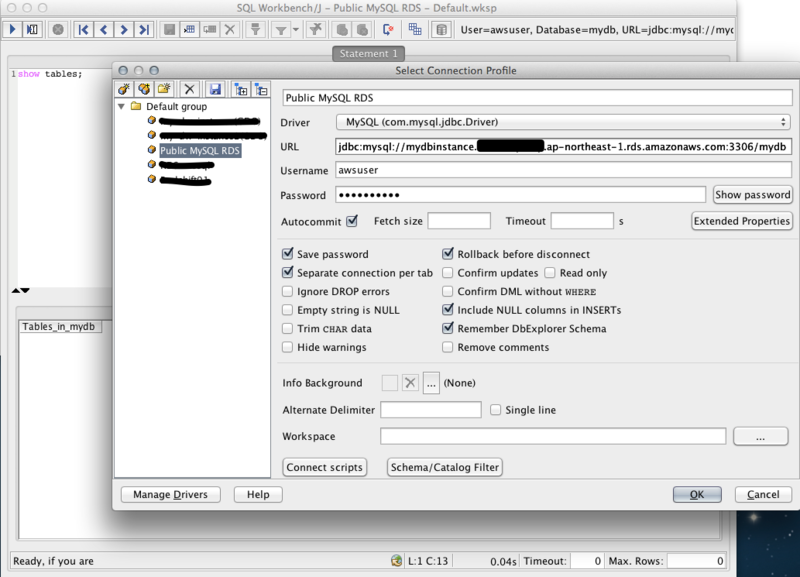Enable Hide warnings
800x577 pixels.
point(288,347)
